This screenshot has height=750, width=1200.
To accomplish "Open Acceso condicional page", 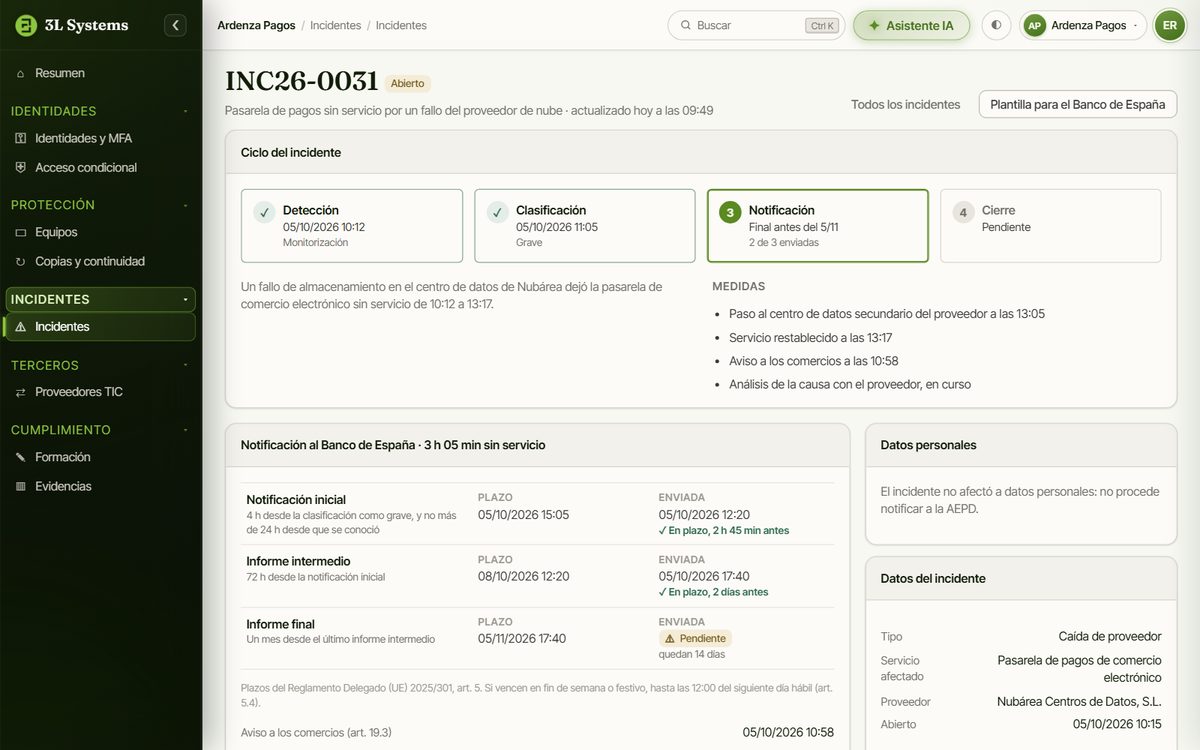I will 101,167.
